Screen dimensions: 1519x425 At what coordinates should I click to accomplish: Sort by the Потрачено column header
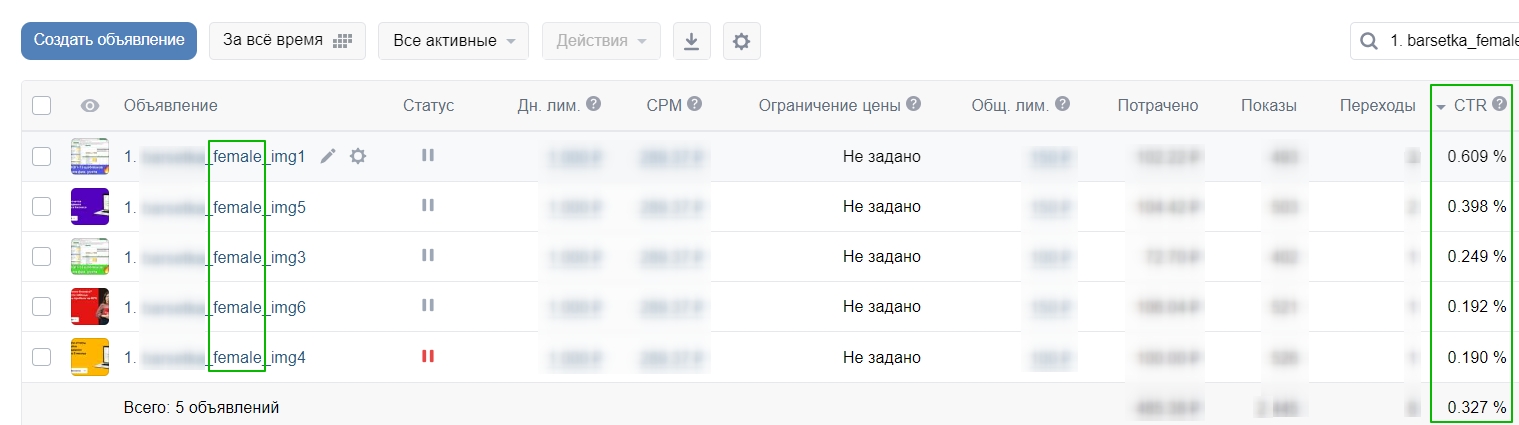(1158, 105)
